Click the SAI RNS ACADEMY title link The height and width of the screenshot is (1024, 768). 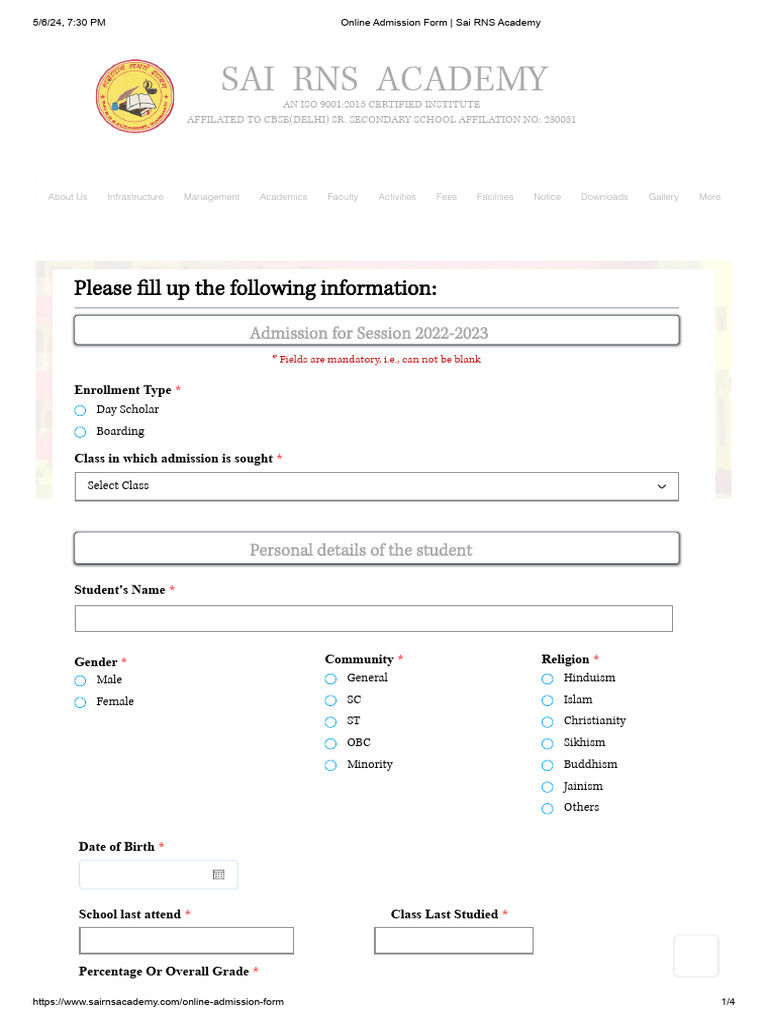tap(384, 79)
